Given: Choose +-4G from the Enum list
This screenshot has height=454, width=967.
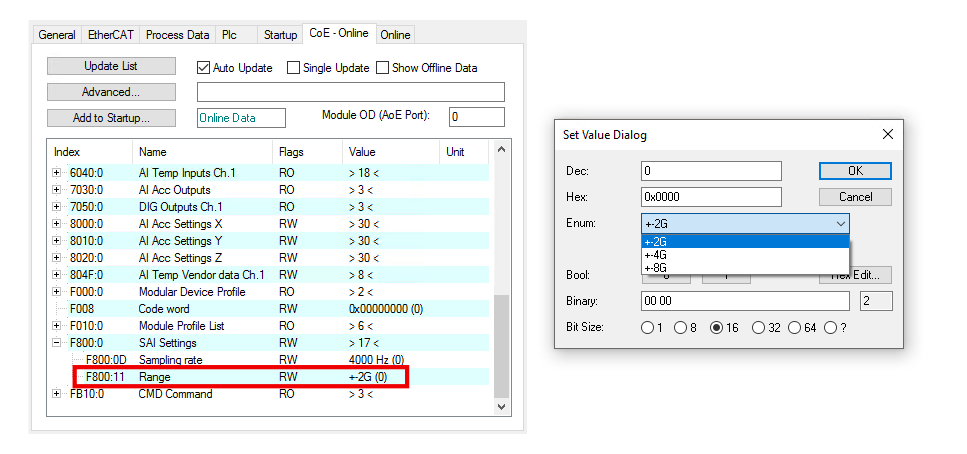Looking at the screenshot, I should (745, 255).
